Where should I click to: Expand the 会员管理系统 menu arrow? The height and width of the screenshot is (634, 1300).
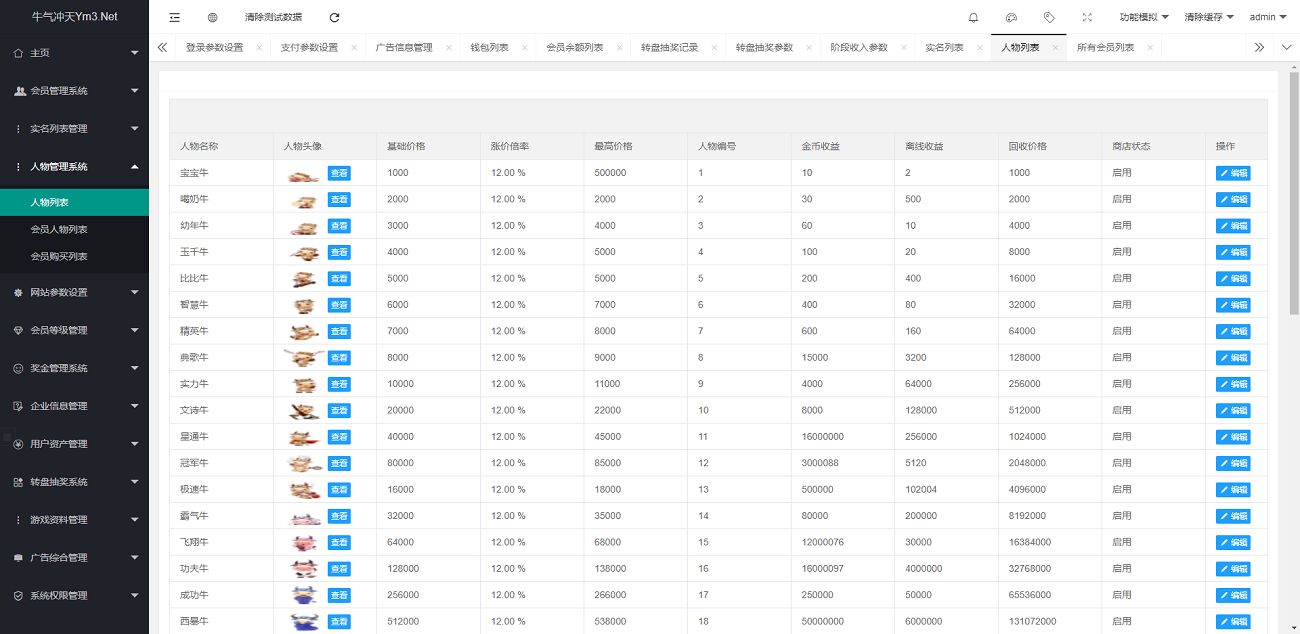[x=135, y=90]
